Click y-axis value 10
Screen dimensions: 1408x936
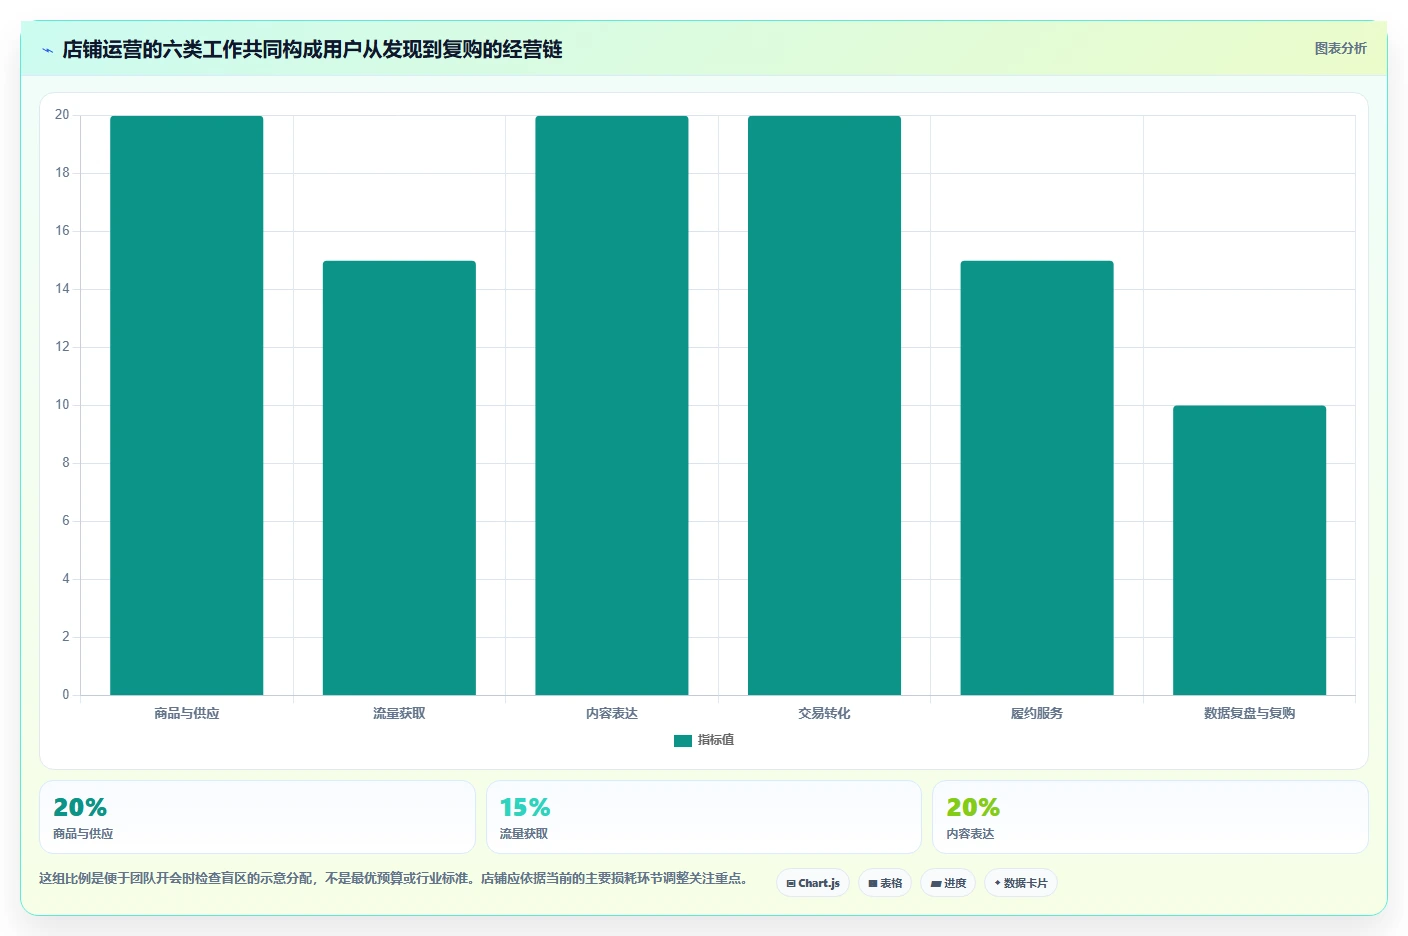[62, 405]
